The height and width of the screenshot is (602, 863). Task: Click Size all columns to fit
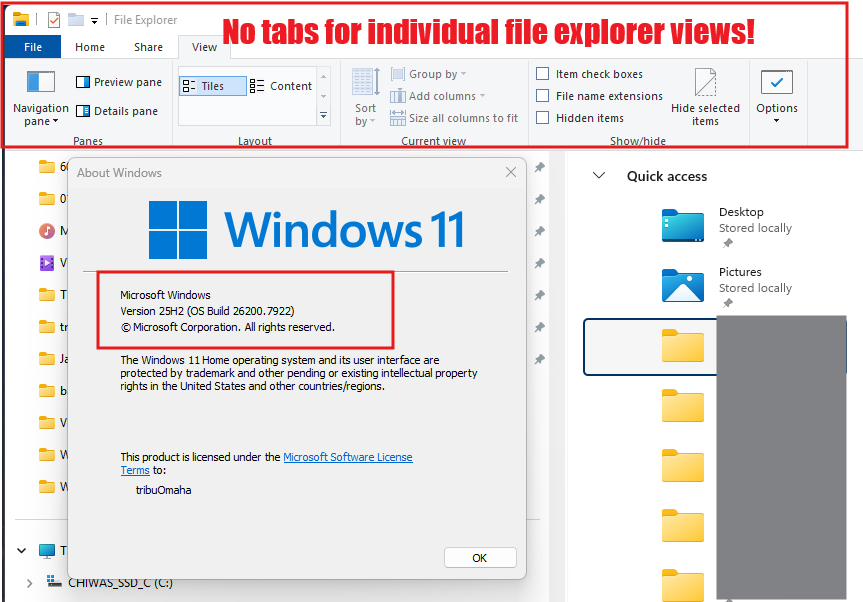pyautogui.click(x=454, y=118)
